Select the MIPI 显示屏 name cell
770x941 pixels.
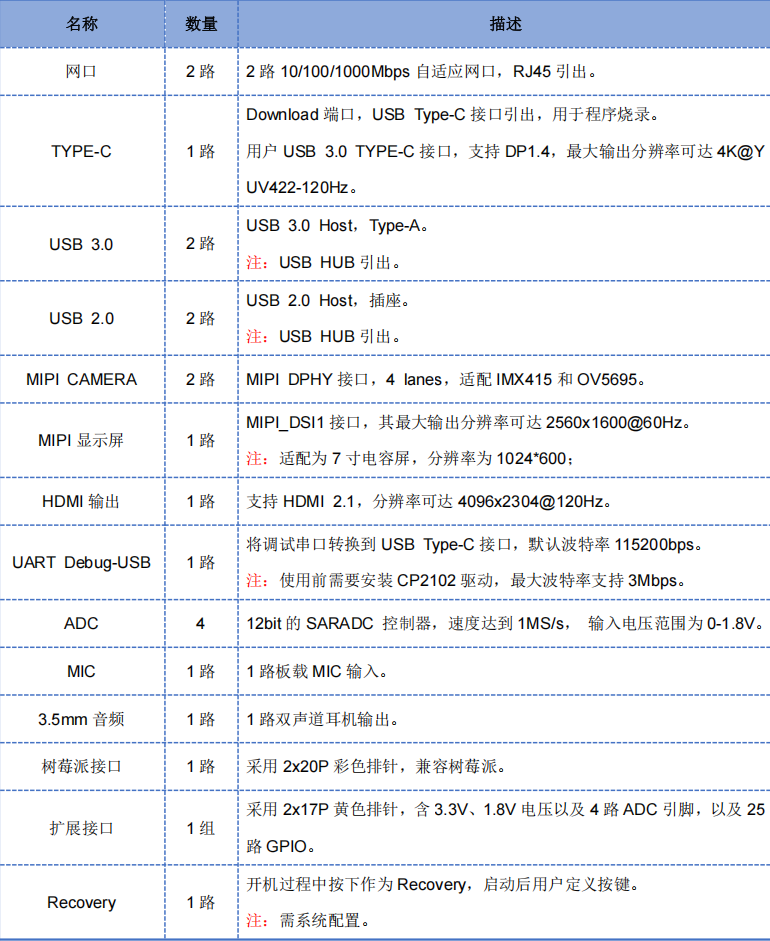point(82,440)
